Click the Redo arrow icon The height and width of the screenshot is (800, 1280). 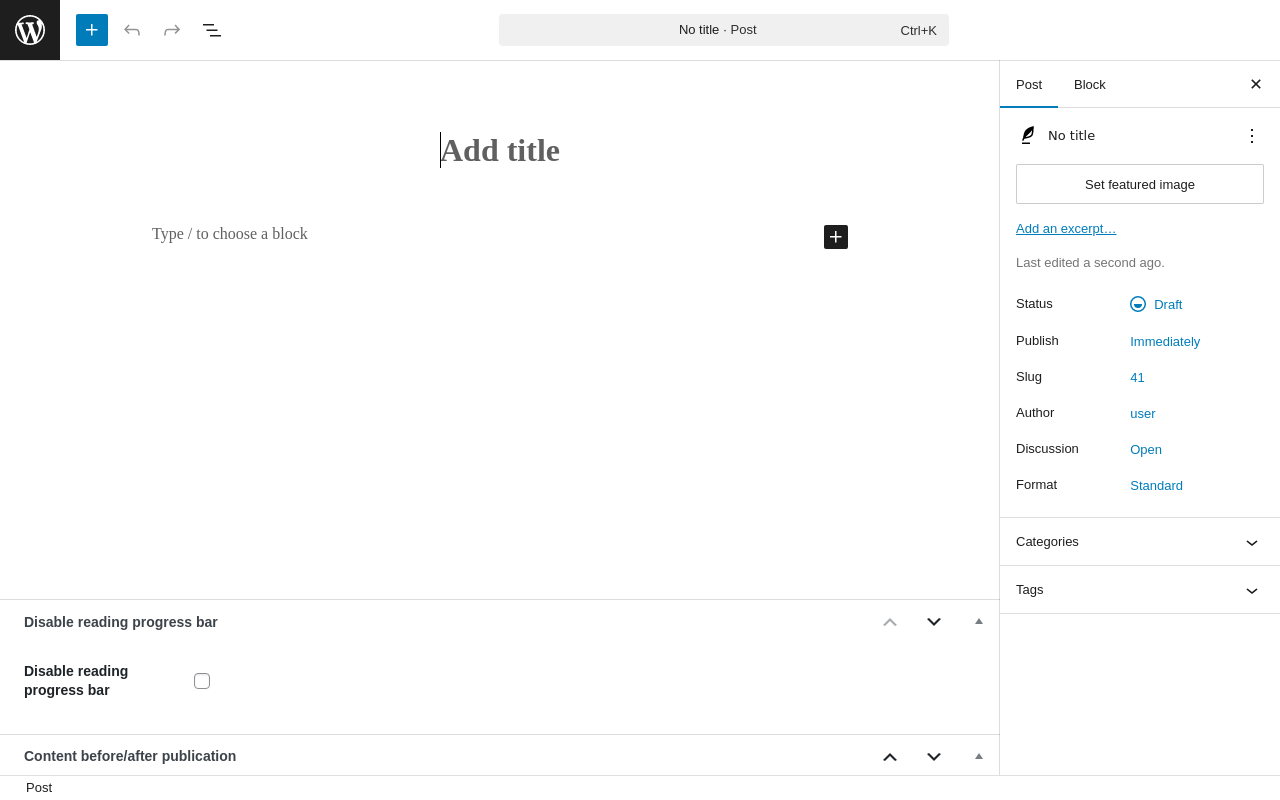click(172, 30)
